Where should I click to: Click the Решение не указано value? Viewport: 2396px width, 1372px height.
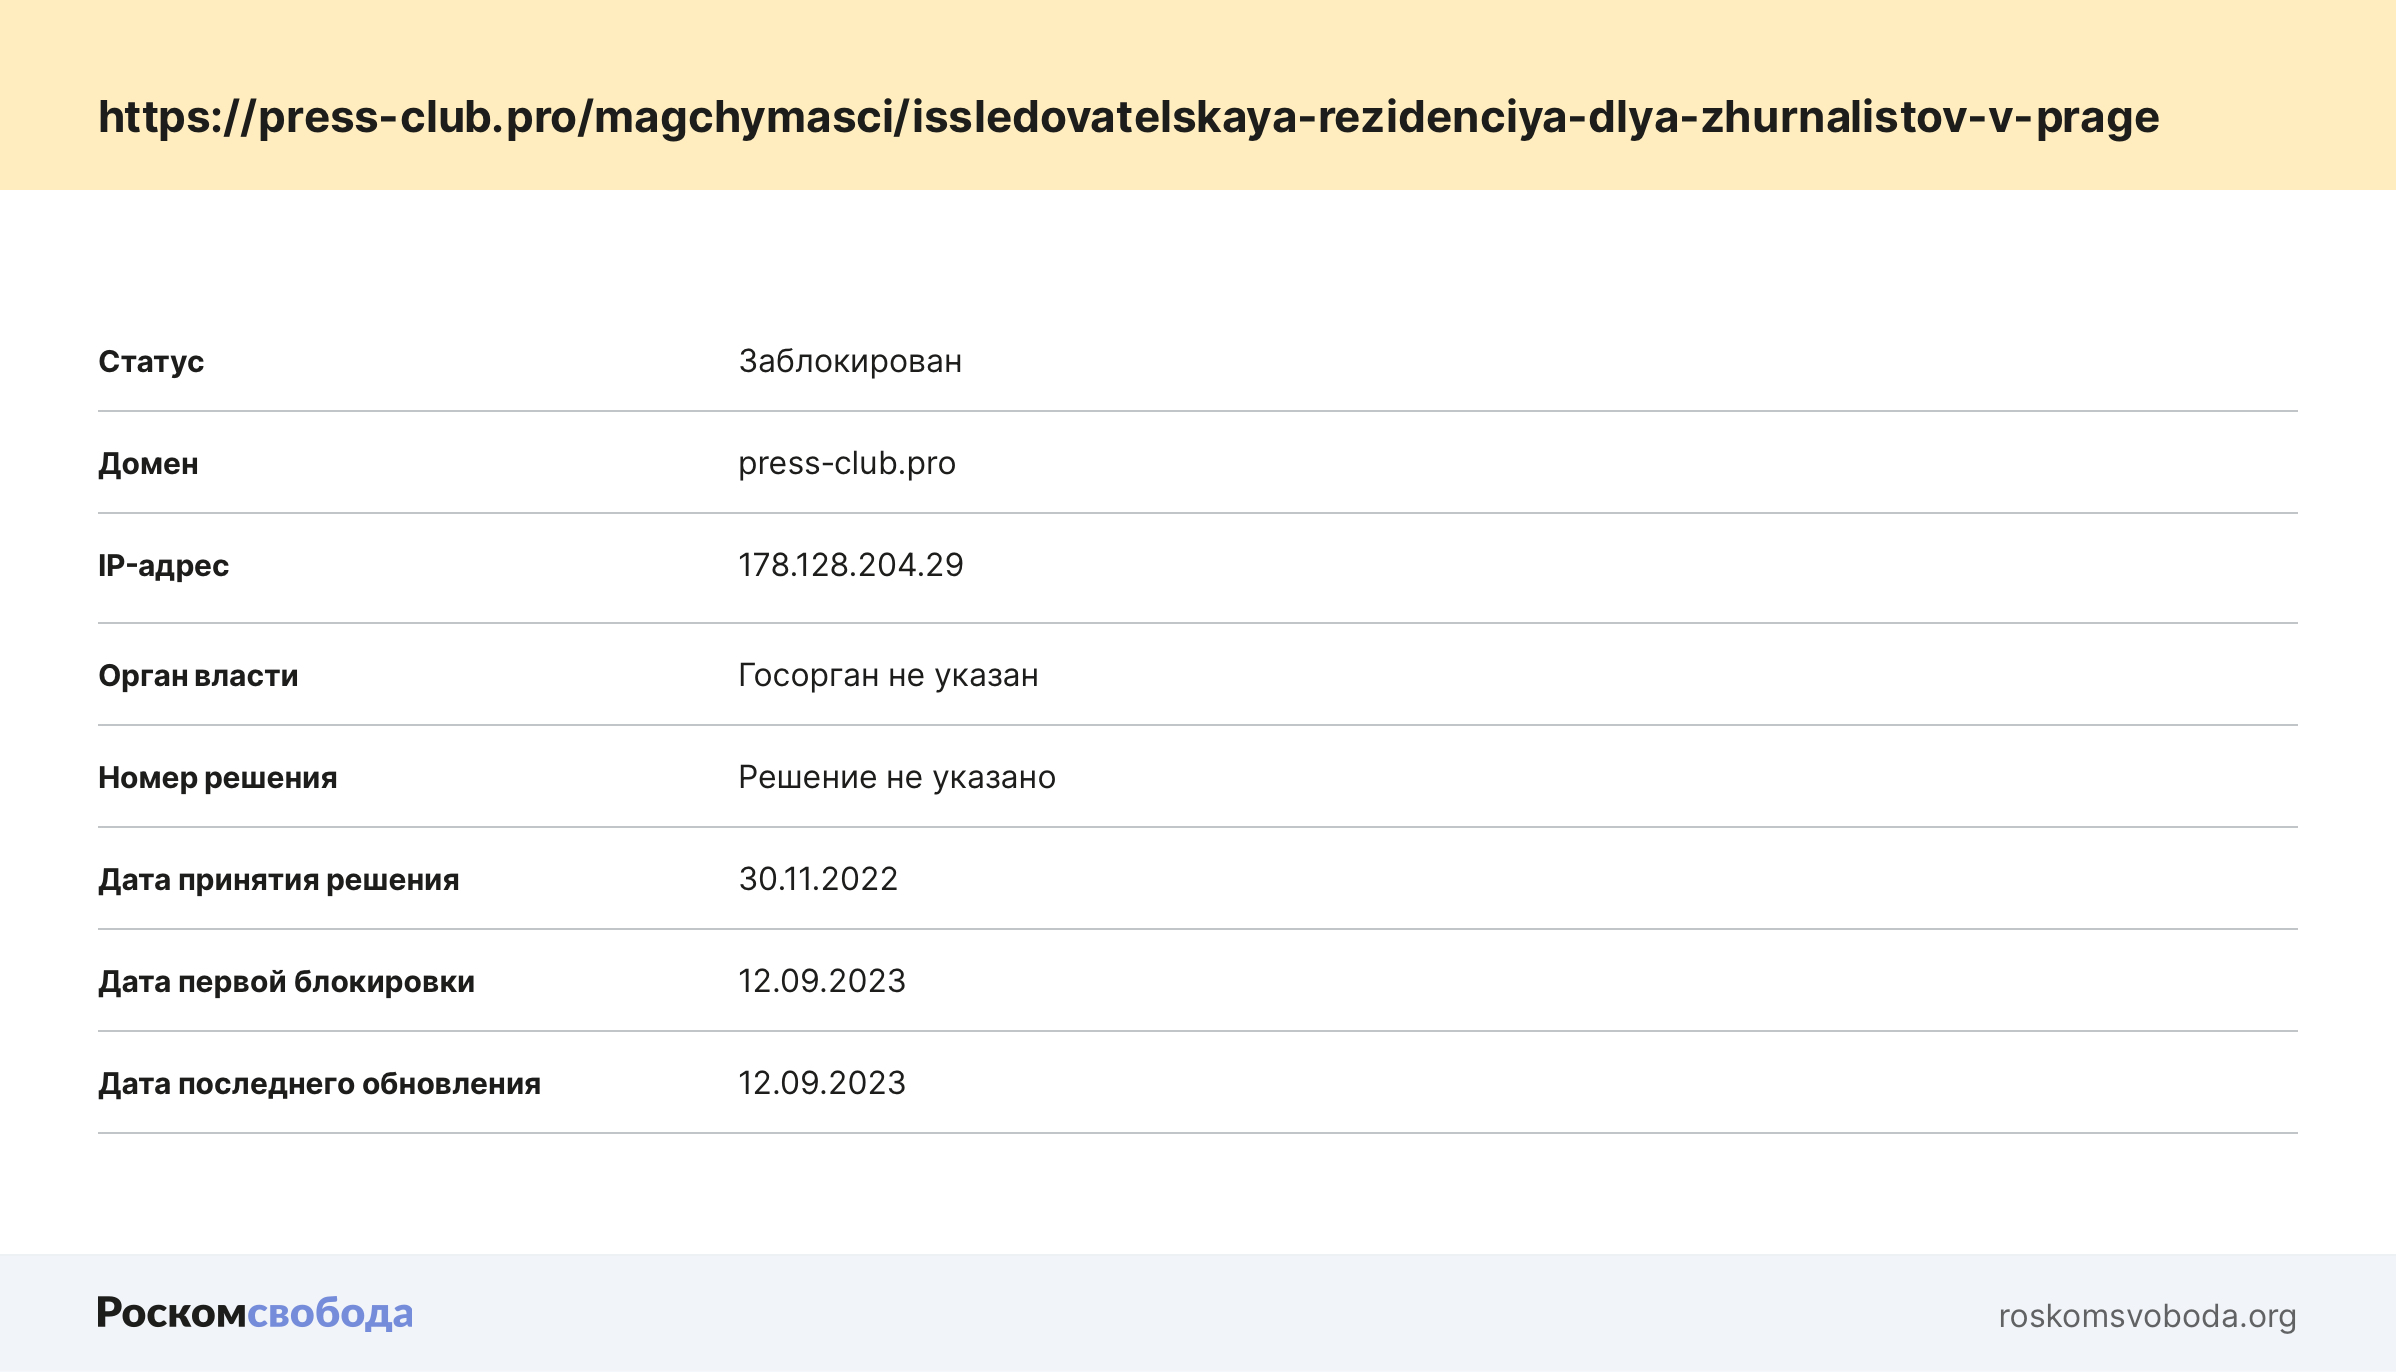(897, 777)
